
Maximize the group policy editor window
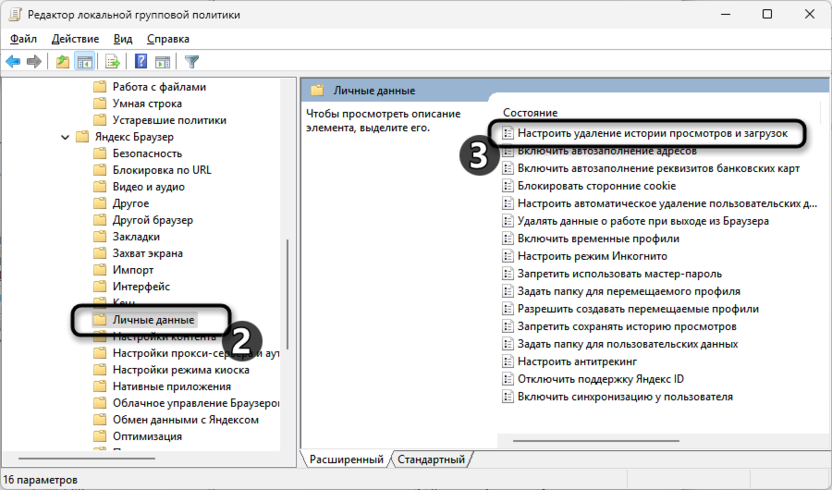point(767,14)
